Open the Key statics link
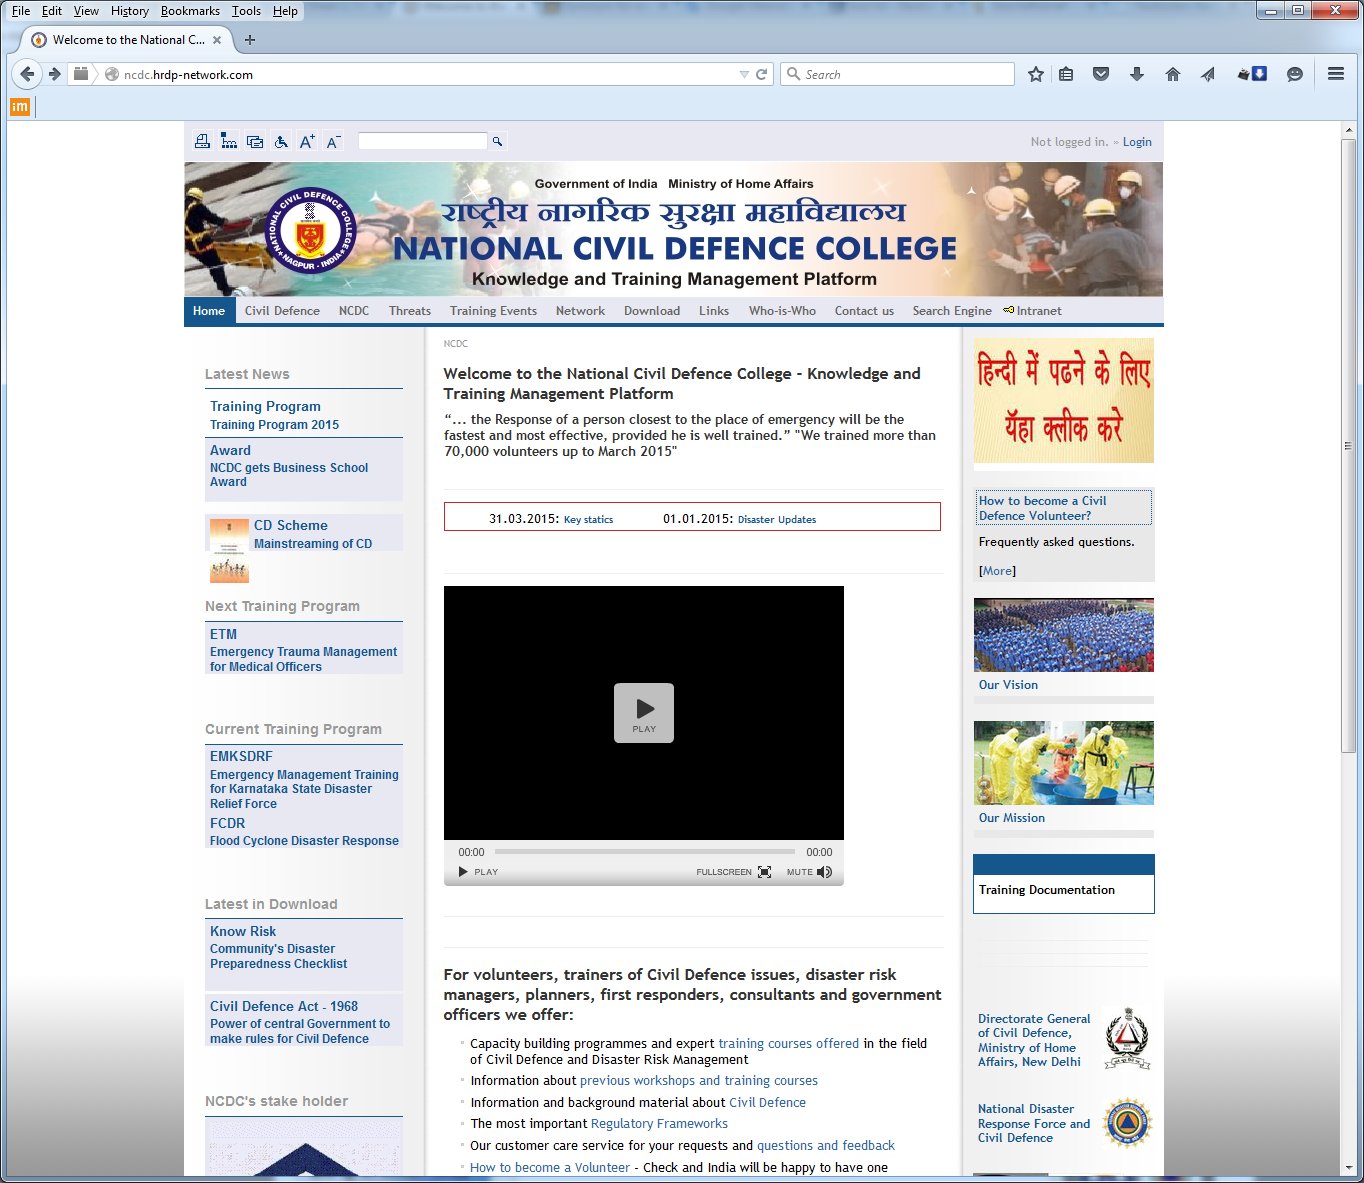 point(588,520)
